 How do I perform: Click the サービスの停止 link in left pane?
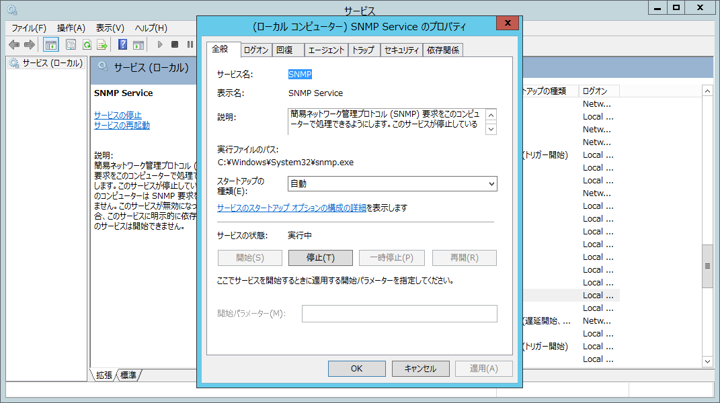point(118,115)
